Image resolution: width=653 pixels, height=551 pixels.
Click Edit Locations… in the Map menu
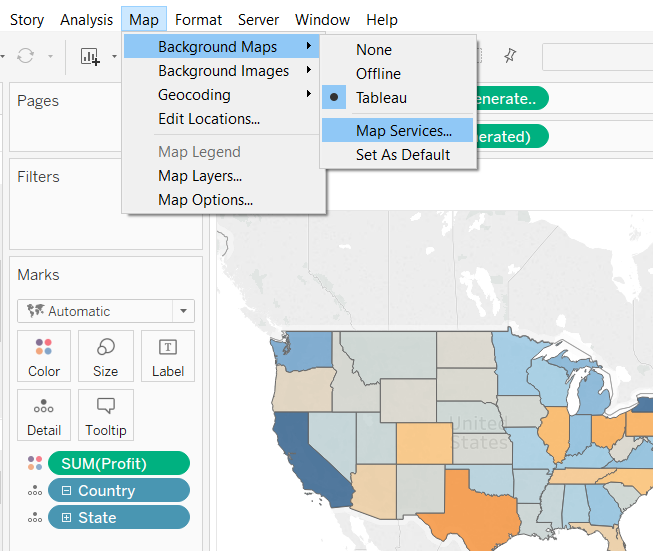tap(209, 119)
